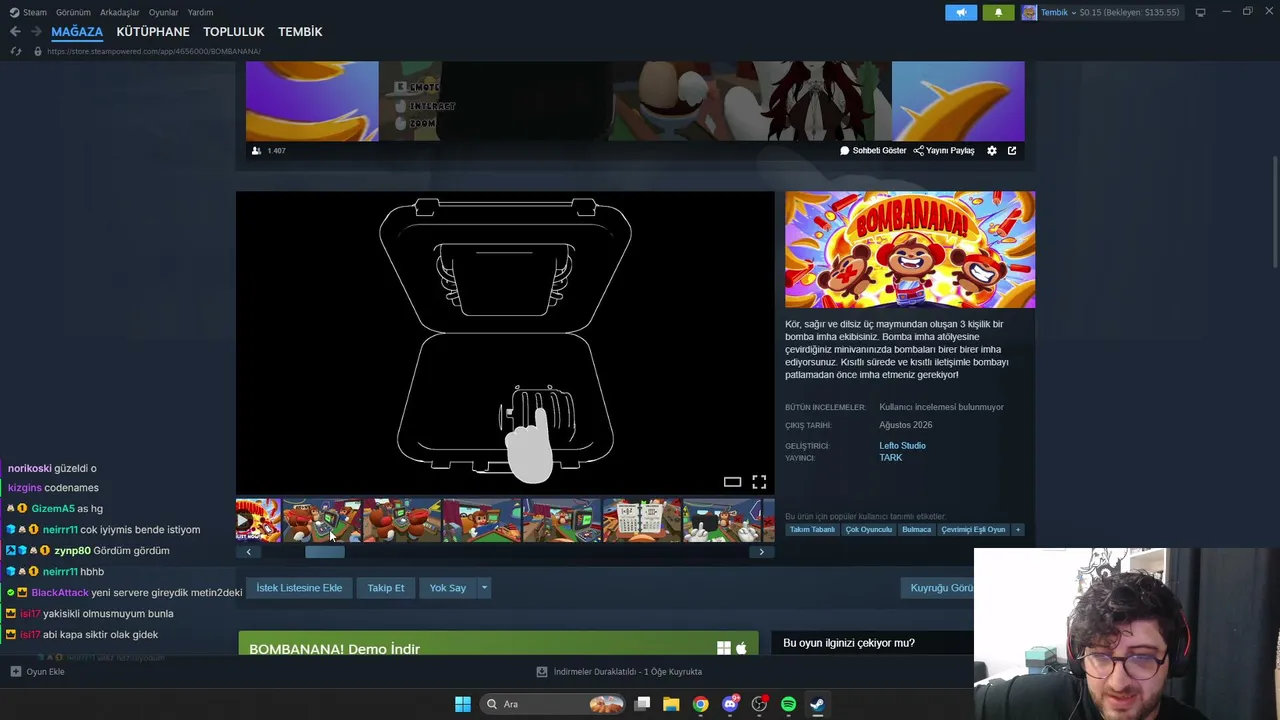The height and width of the screenshot is (720, 1280).
Task: Switch to the TOPLULUK tab
Action: coord(234,32)
